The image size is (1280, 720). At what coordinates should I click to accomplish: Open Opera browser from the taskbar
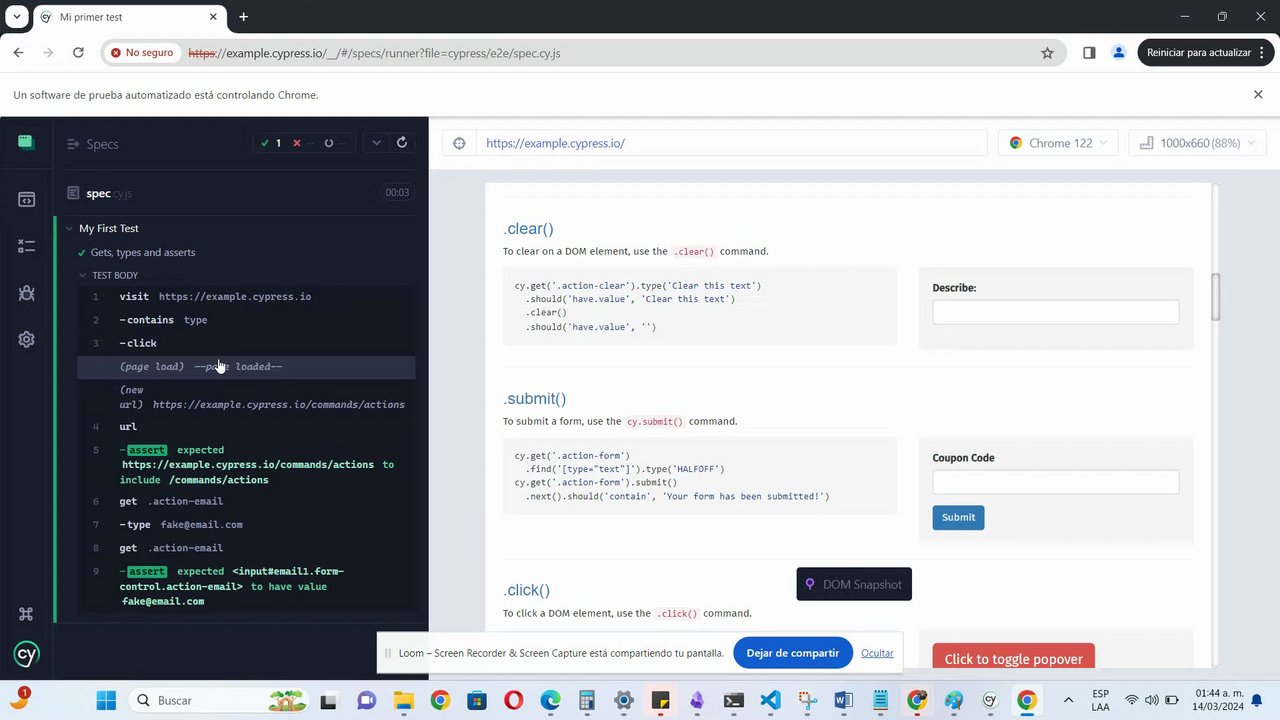tap(513, 700)
